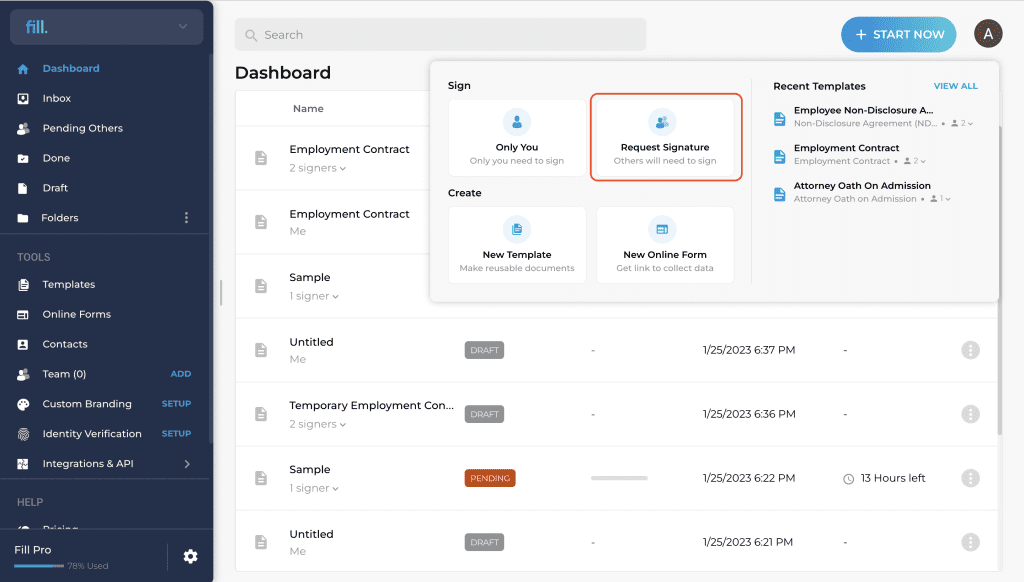
Task: Click the pending Sample progress bar
Action: (x=619, y=478)
